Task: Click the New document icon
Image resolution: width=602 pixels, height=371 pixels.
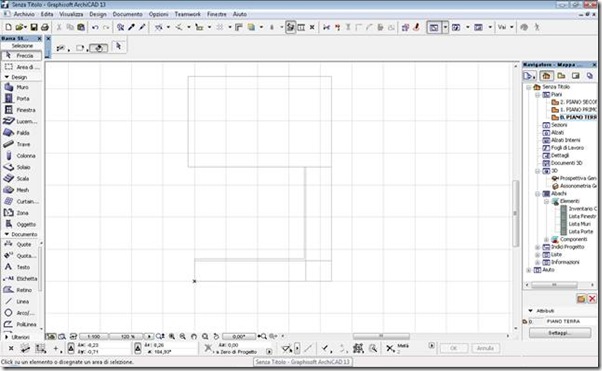Action: click(x=8, y=27)
